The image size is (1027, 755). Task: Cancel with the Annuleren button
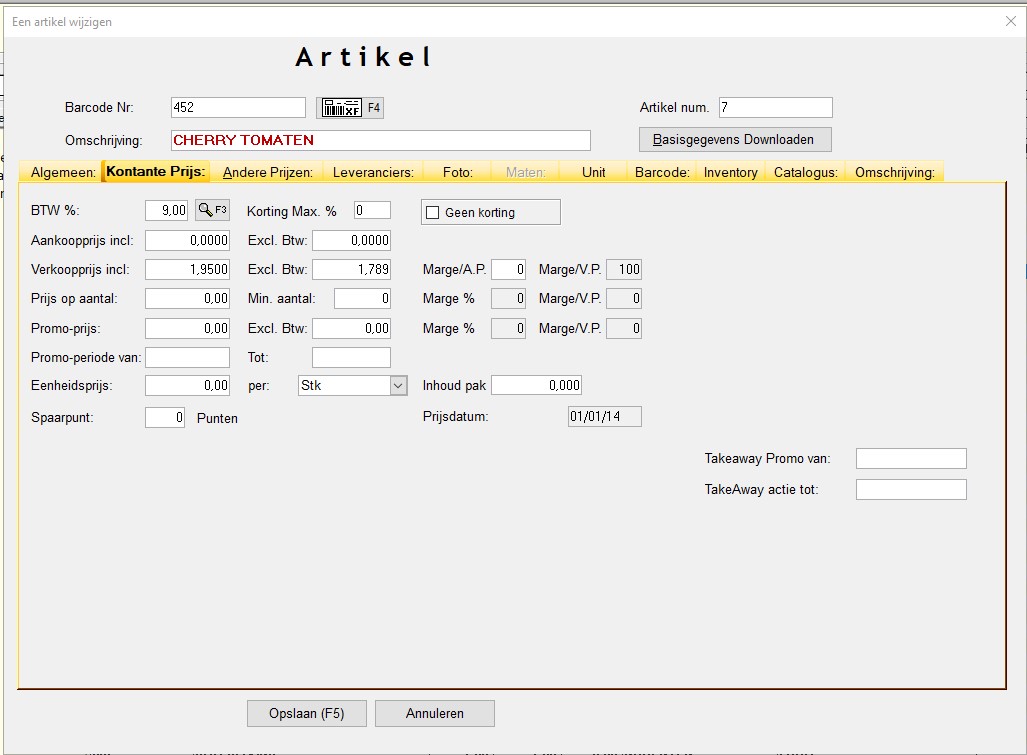(x=435, y=713)
